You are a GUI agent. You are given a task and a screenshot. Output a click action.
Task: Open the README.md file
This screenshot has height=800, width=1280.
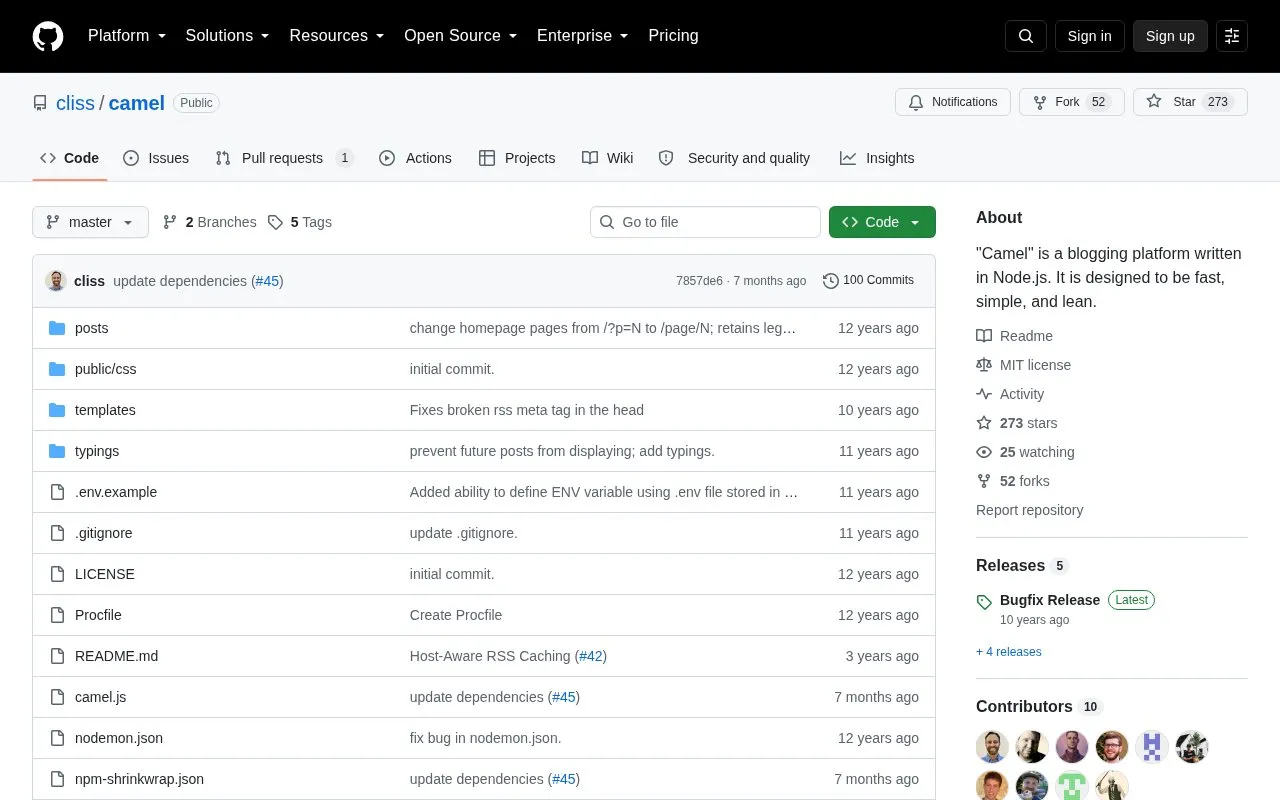[x=116, y=656]
